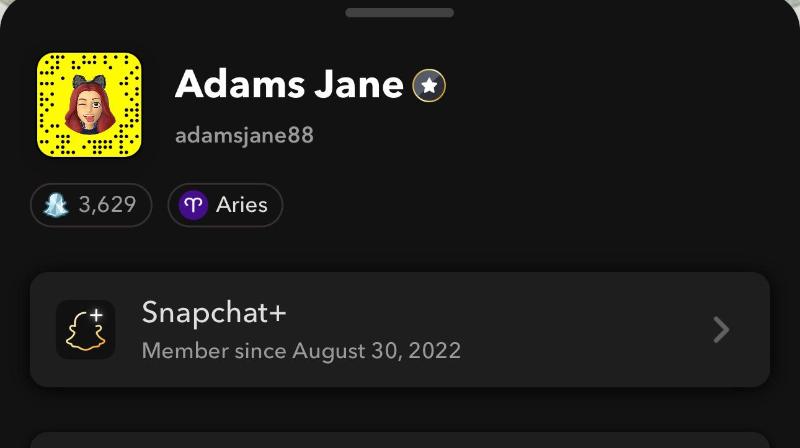
Task: Open the yellow Snapcode image
Action: pos(89,105)
